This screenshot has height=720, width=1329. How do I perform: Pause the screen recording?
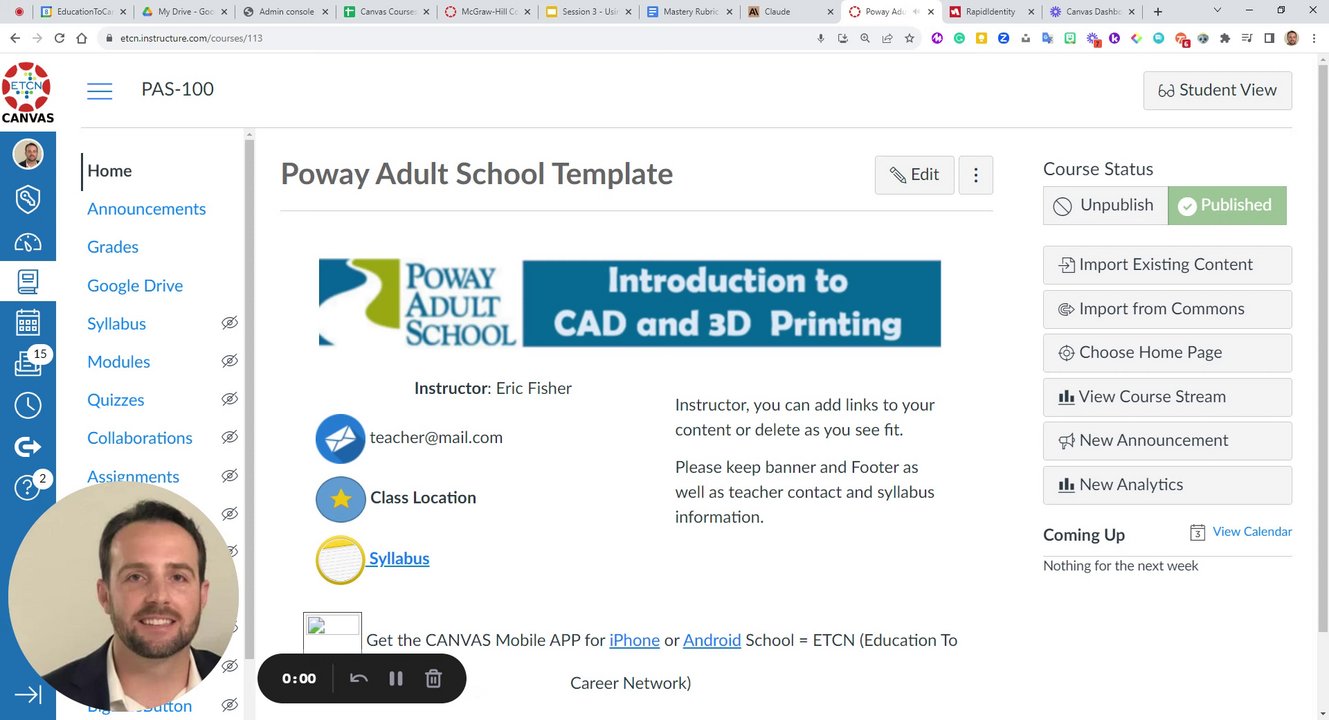pos(396,678)
